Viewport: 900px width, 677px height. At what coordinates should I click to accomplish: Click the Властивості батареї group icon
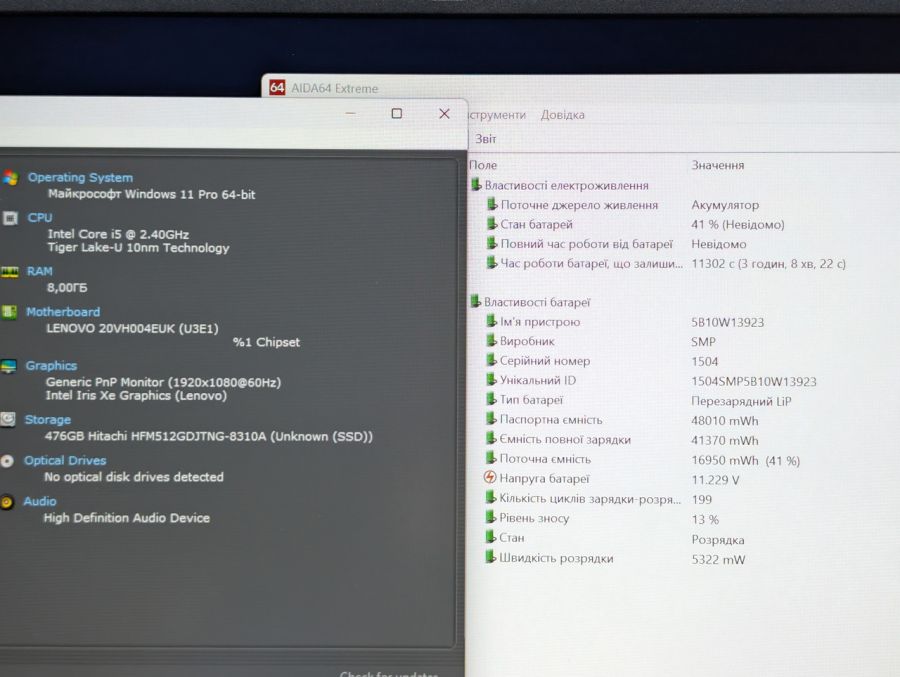(x=475, y=301)
